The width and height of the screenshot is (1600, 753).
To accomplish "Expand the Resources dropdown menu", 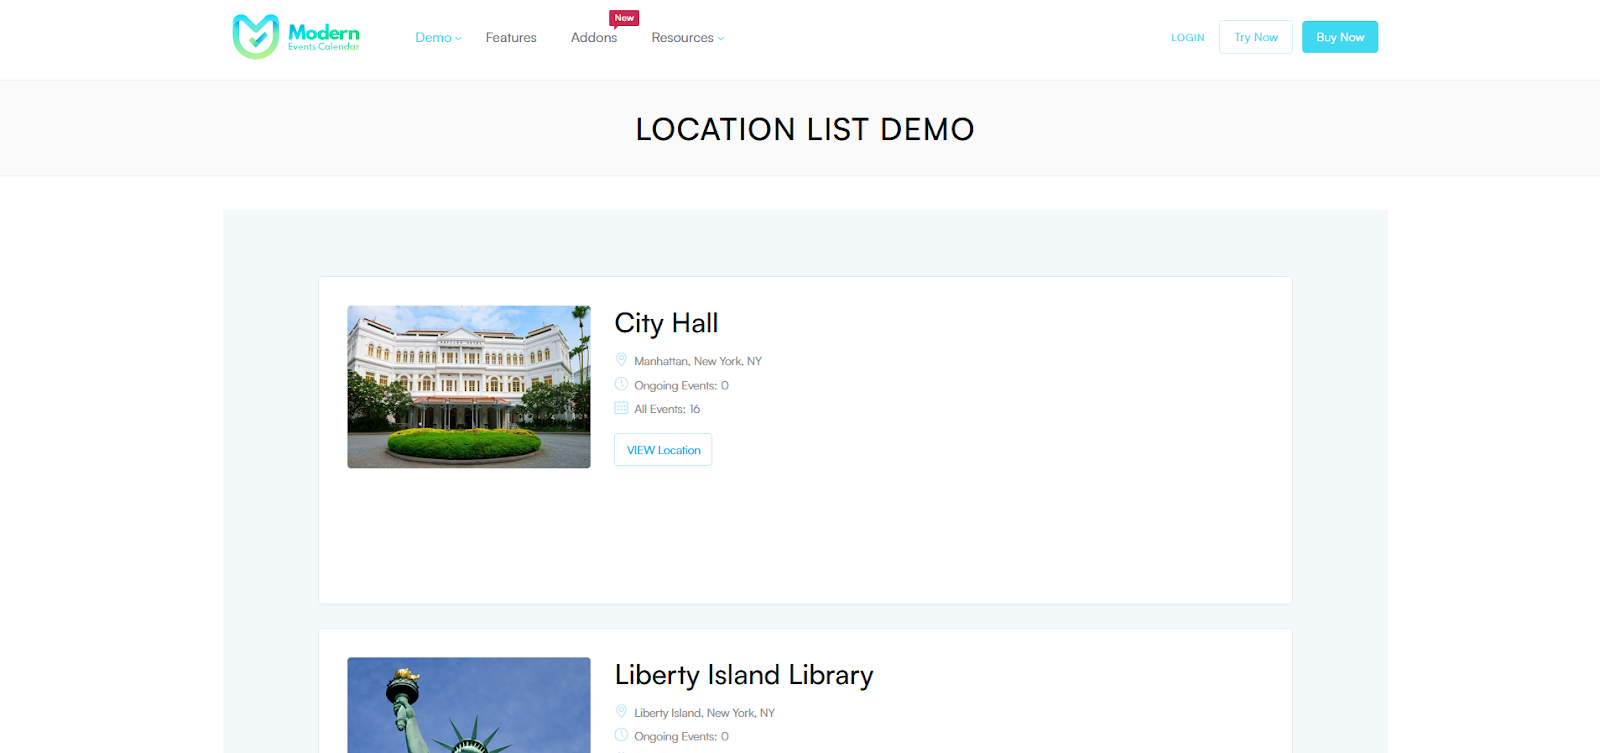I will (687, 38).
